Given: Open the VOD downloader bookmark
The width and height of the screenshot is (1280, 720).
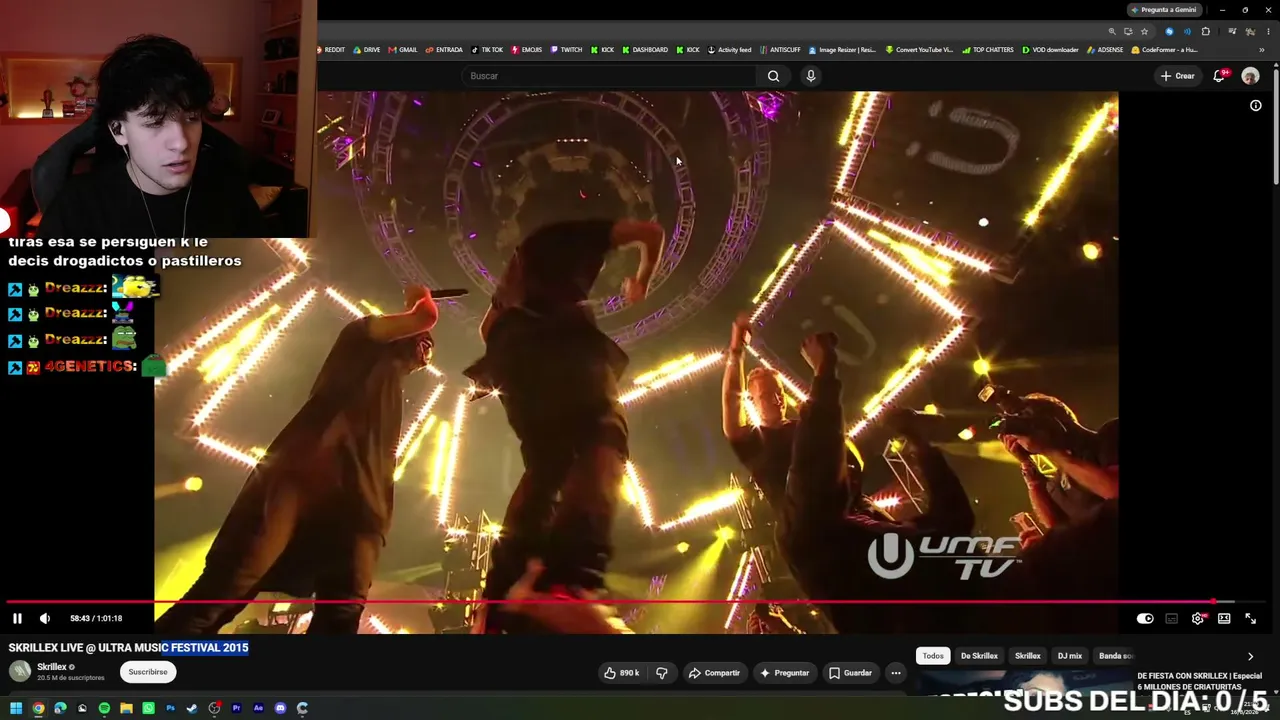Looking at the screenshot, I should click(x=1050, y=50).
